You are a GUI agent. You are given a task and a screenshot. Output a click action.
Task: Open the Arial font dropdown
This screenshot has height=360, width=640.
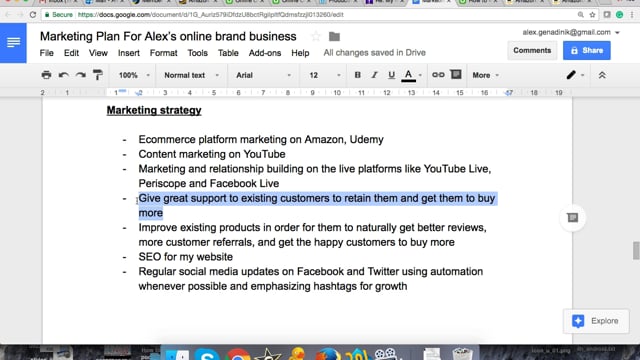point(263,75)
